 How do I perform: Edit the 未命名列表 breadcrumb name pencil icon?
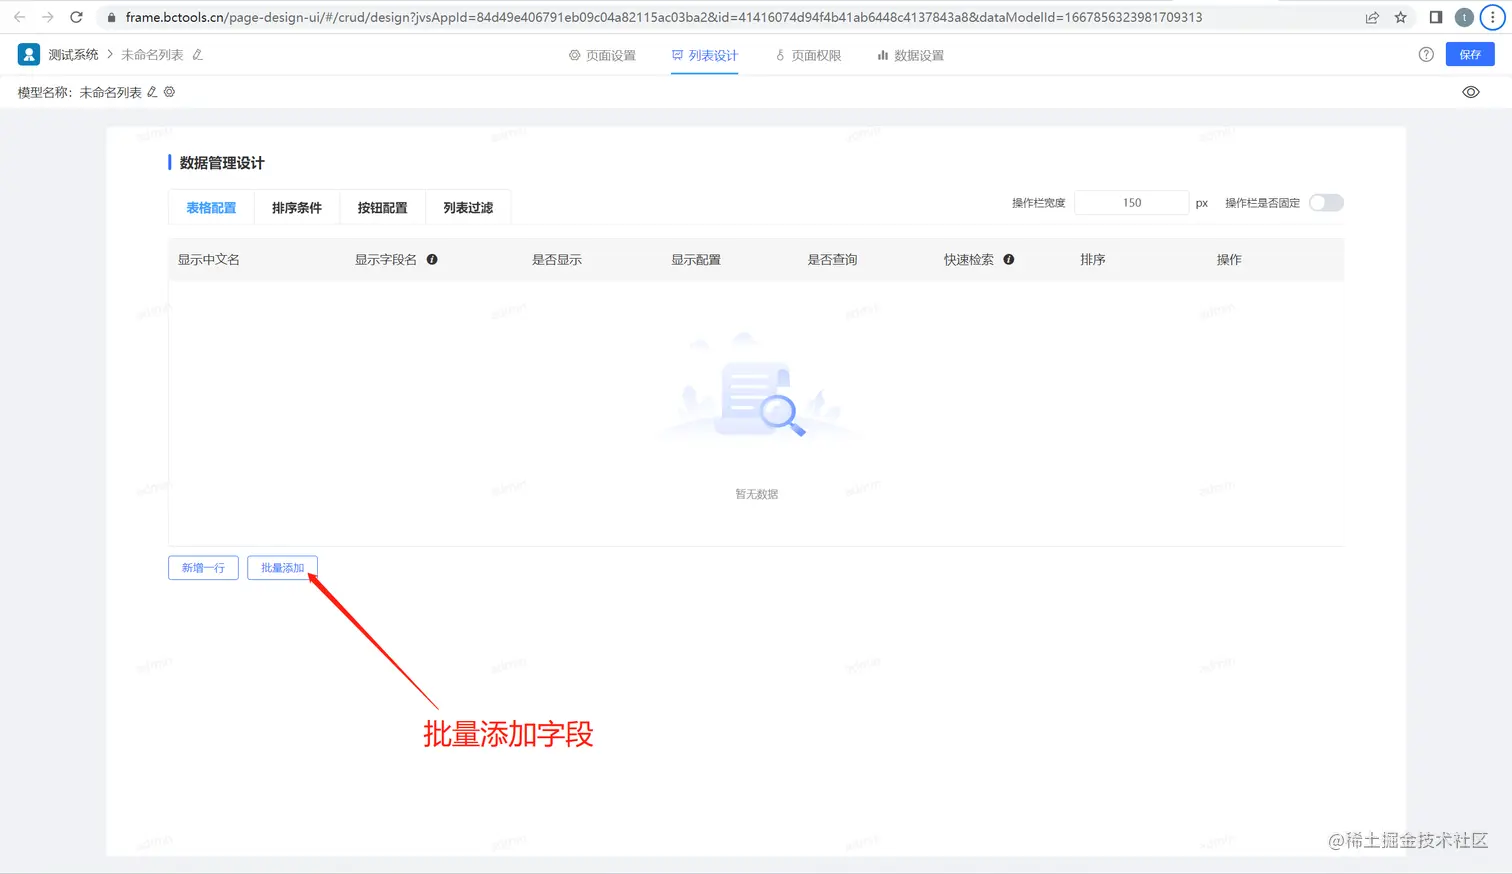(198, 55)
